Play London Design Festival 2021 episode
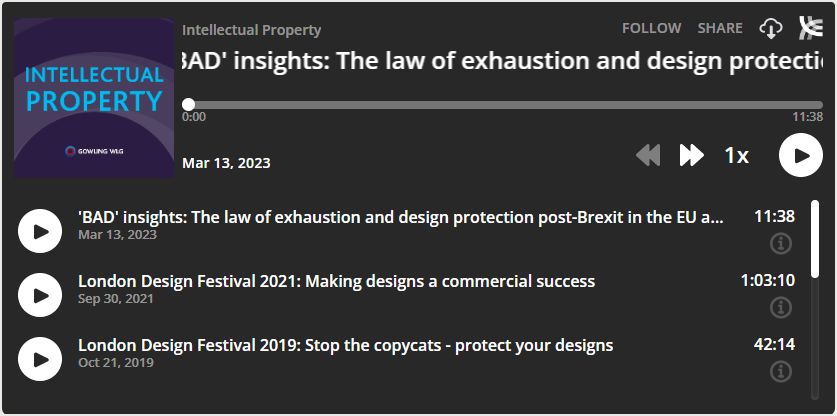Viewport: 837px width, 416px height. coord(40,295)
